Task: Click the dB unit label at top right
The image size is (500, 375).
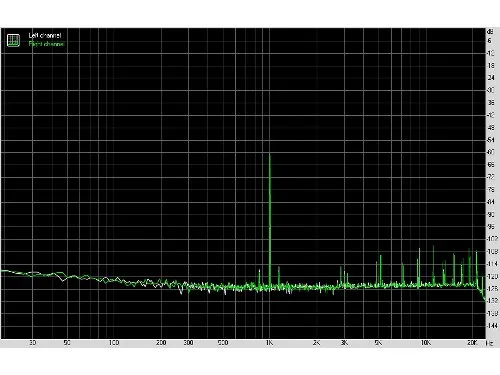Action: point(490,32)
